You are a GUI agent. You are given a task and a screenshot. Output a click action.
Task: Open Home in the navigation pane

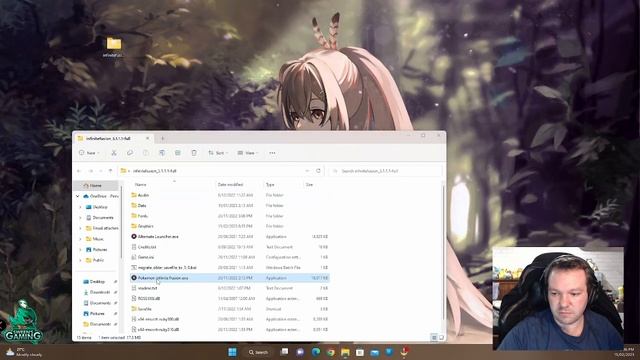[96, 185]
